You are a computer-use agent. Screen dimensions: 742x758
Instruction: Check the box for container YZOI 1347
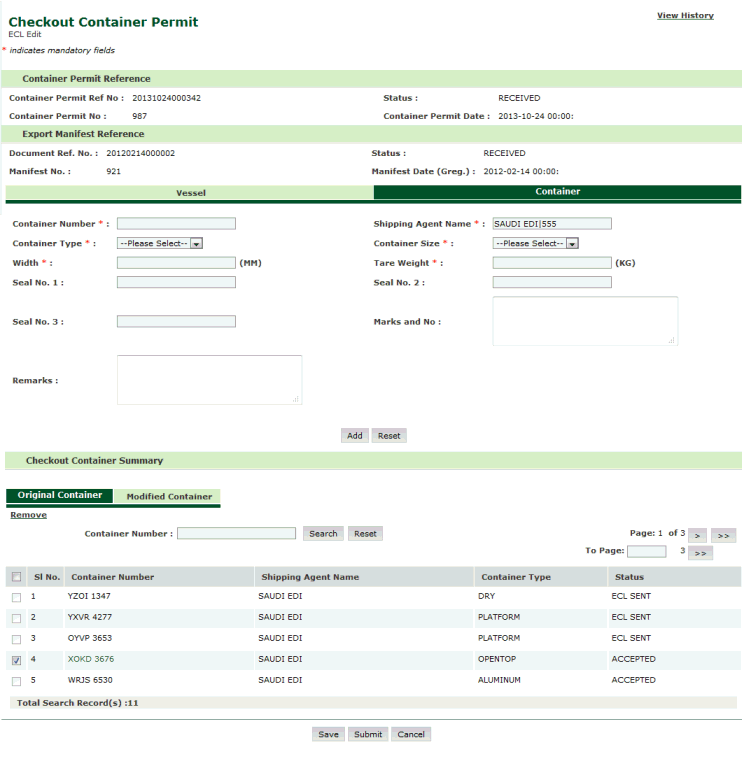coord(16,597)
